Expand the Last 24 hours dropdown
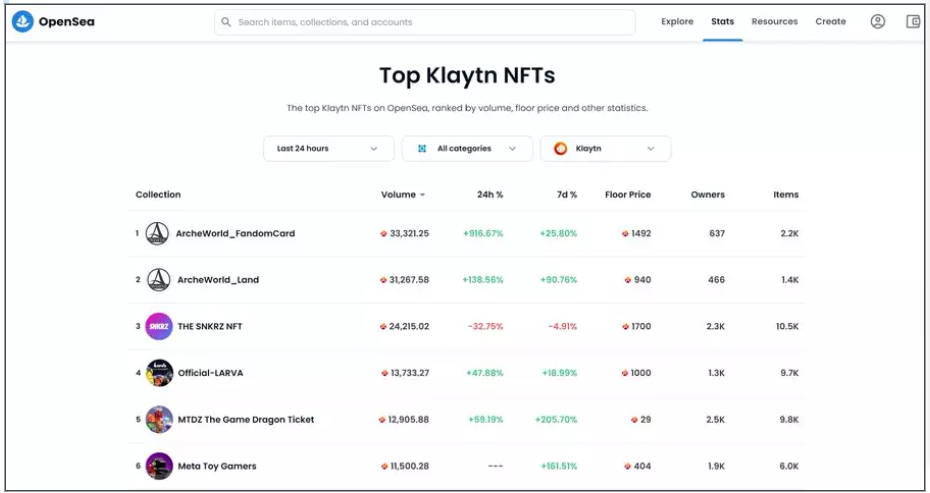Viewport: 930px width, 493px height. pos(329,148)
